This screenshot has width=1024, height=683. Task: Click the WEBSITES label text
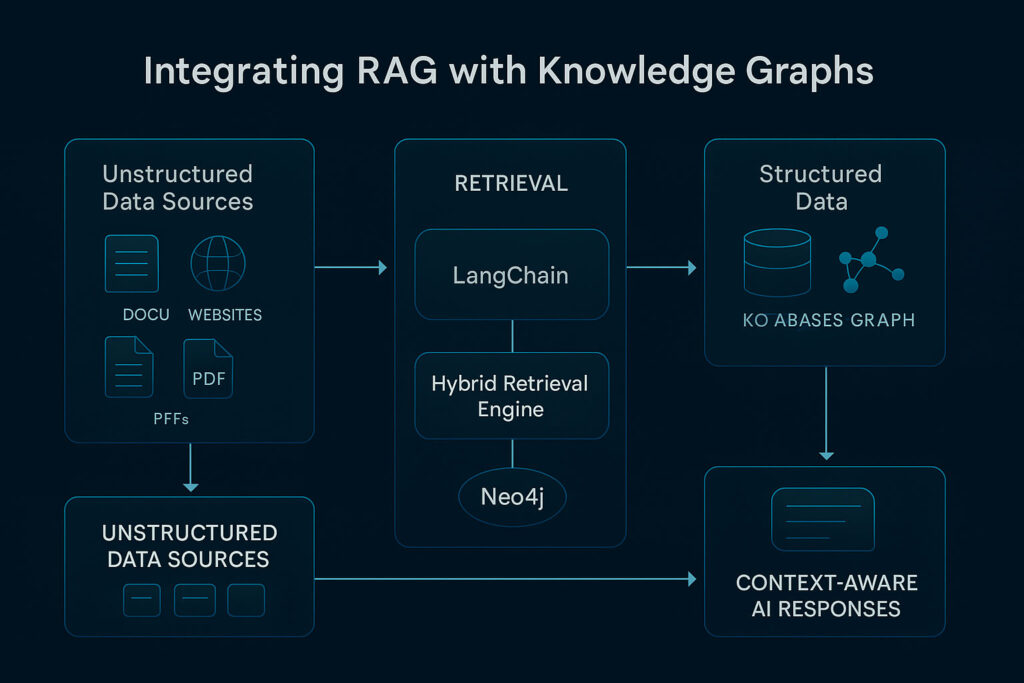tap(225, 315)
